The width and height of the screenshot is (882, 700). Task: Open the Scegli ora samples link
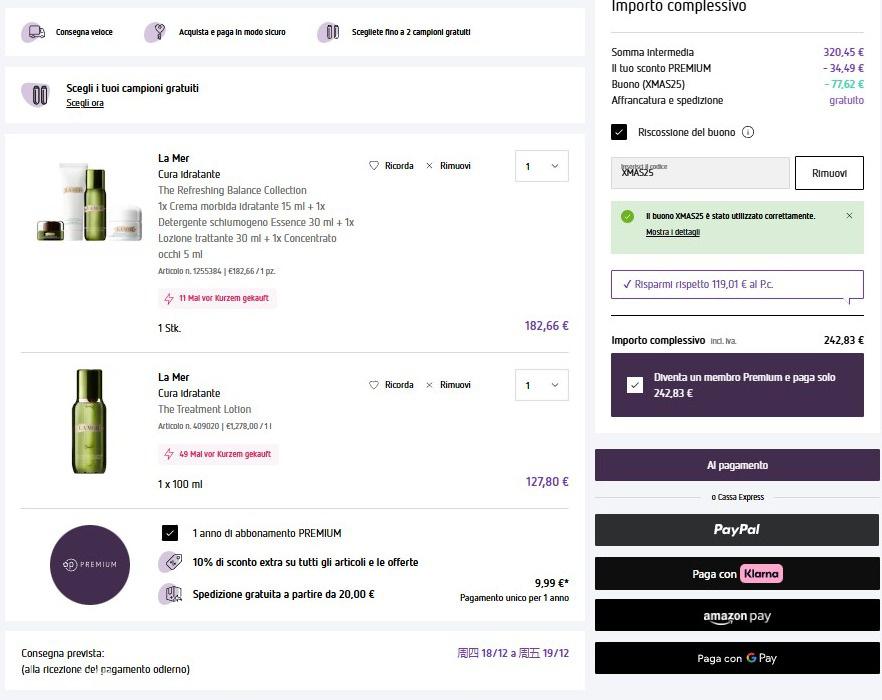coord(85,104)
